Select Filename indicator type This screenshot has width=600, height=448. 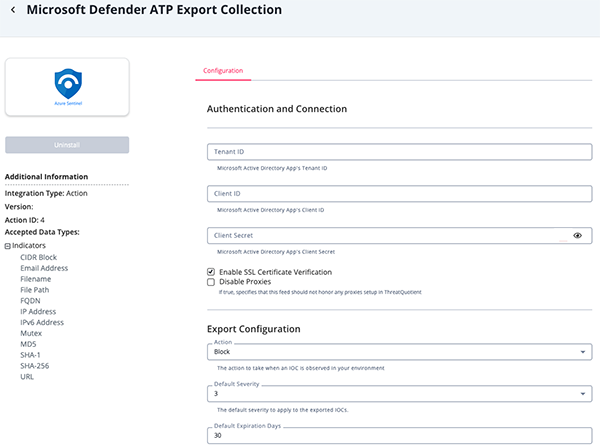36,279
